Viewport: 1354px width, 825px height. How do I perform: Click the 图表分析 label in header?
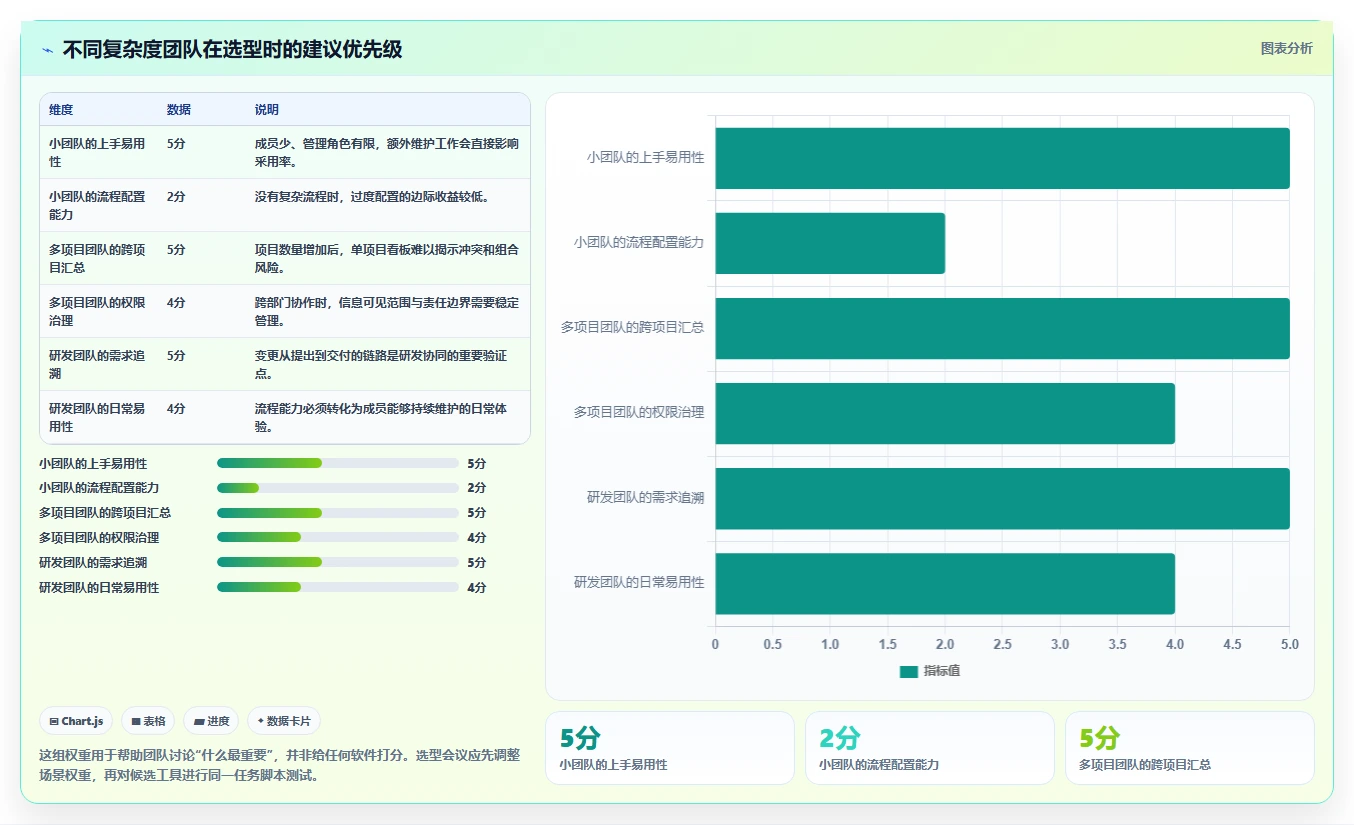pos(1286,48)
